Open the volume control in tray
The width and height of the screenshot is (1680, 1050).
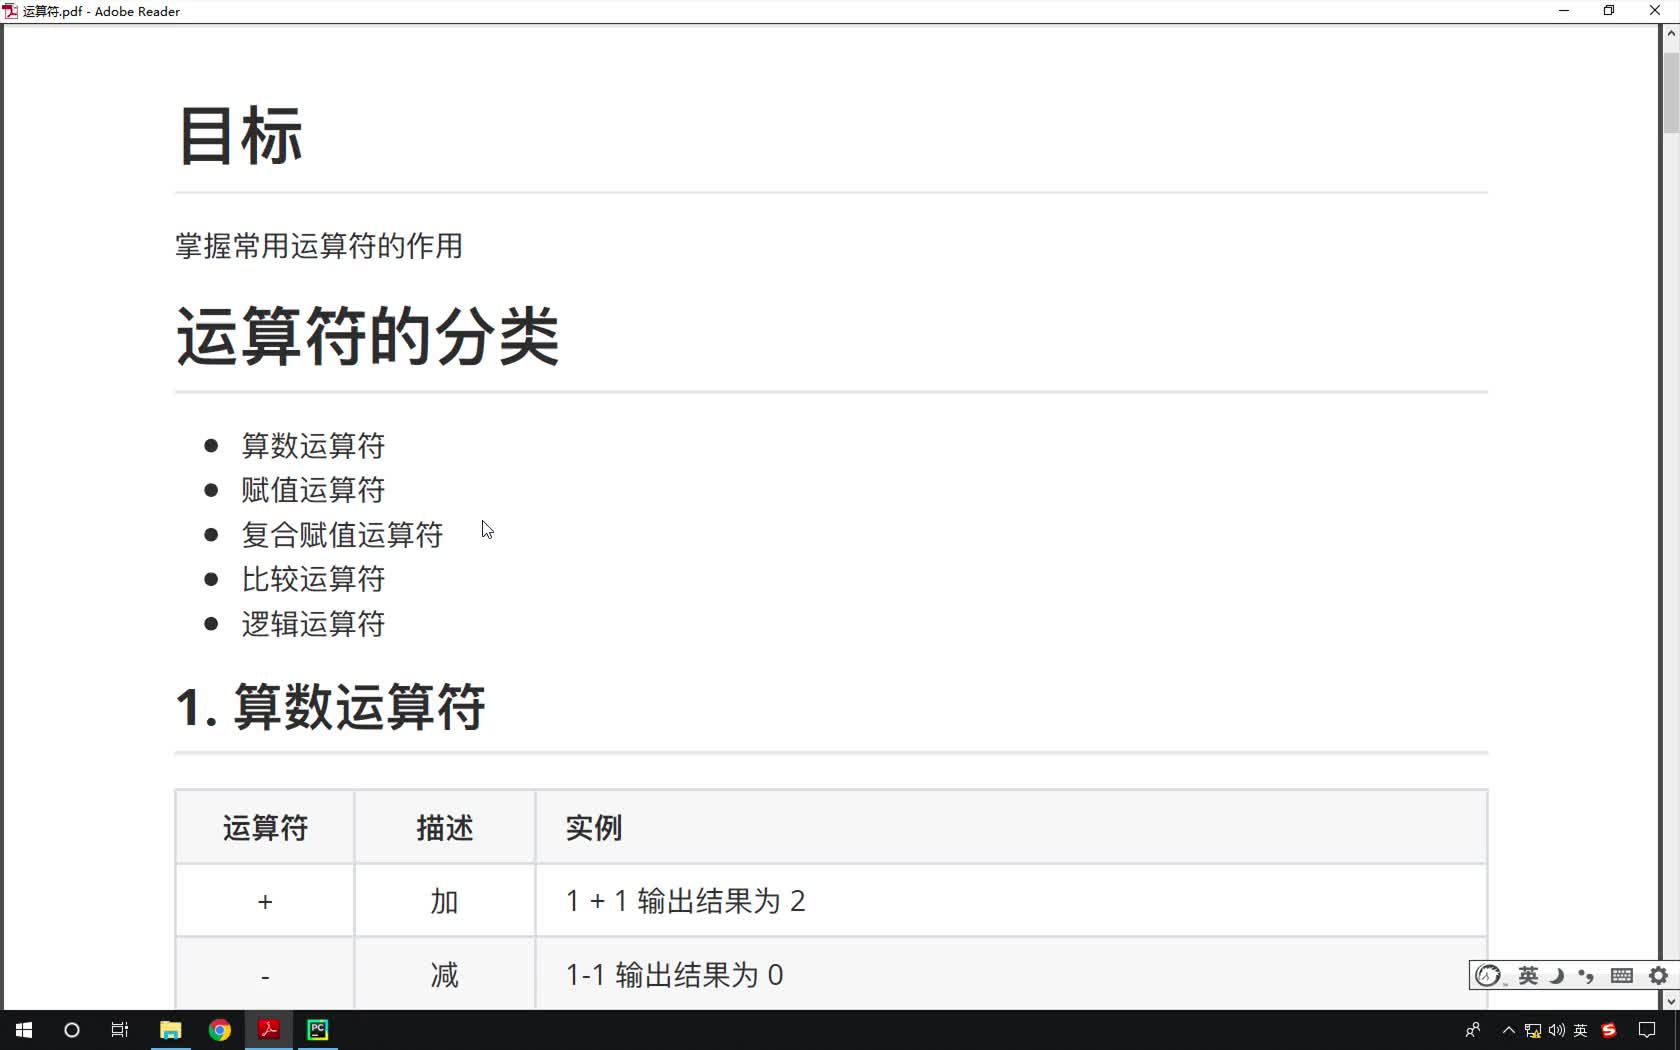tap(1557, 1030)
